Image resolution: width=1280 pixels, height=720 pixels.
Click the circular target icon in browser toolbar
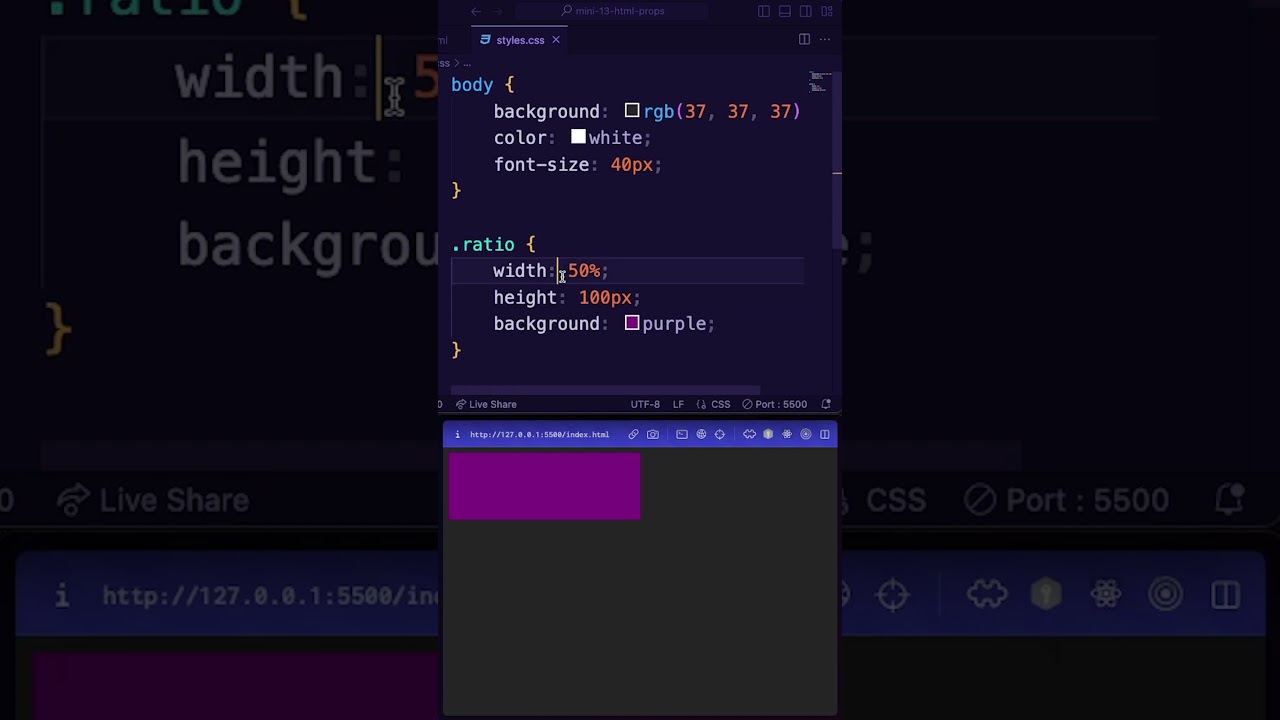point(806,434)
